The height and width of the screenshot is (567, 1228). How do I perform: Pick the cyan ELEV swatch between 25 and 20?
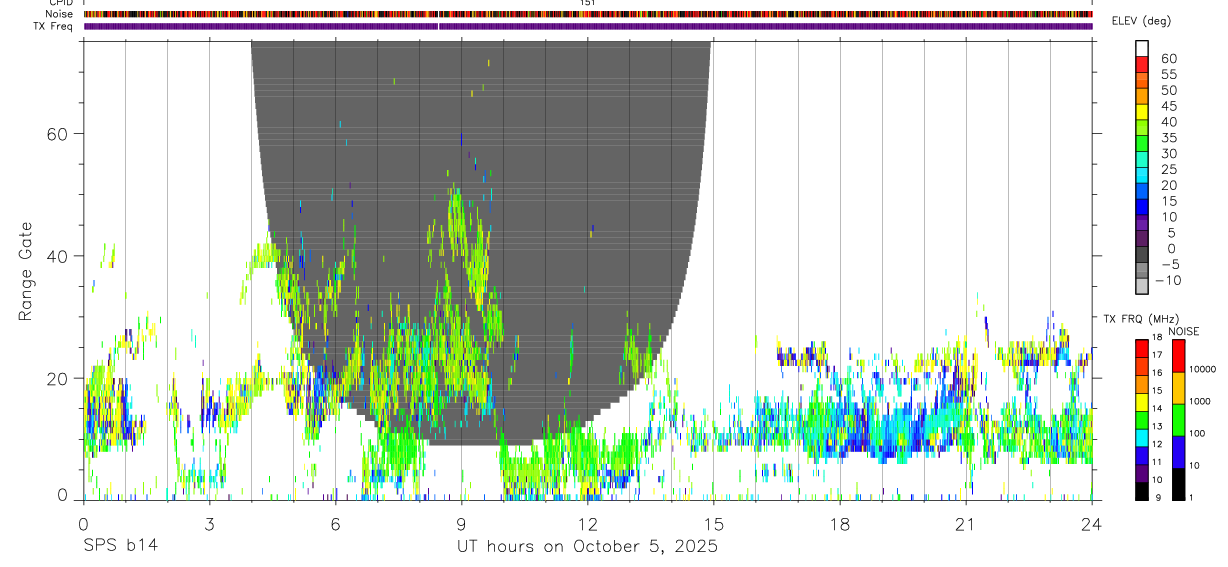pos(1141,175)
